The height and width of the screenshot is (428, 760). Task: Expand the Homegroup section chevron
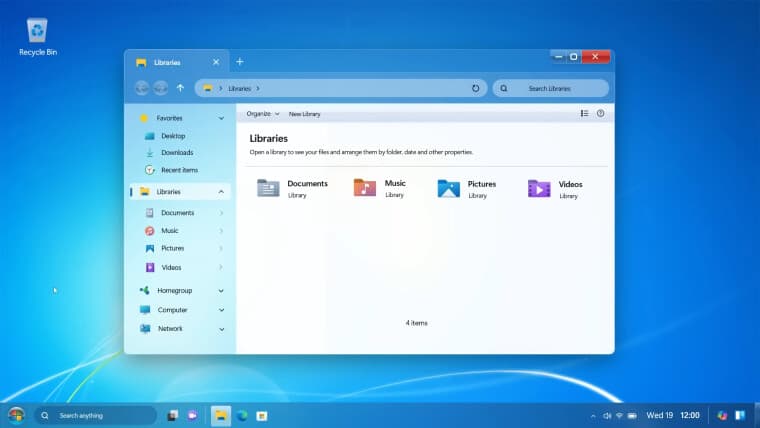pos(221,291)
